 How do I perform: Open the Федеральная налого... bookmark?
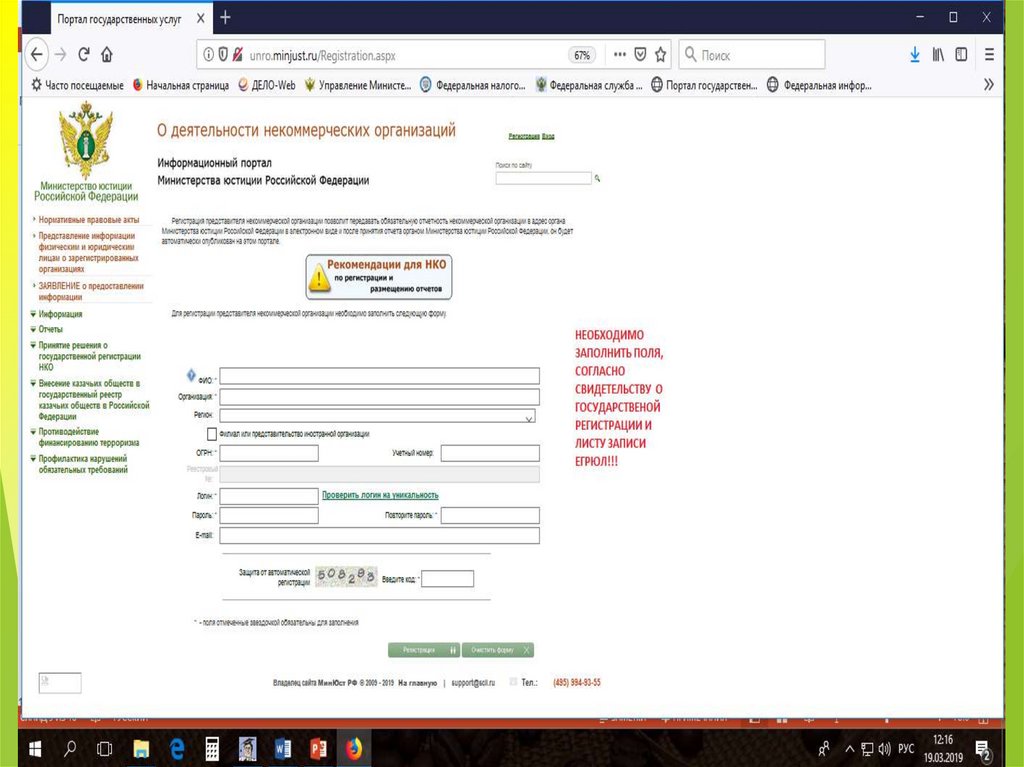[x=472, y=85]
